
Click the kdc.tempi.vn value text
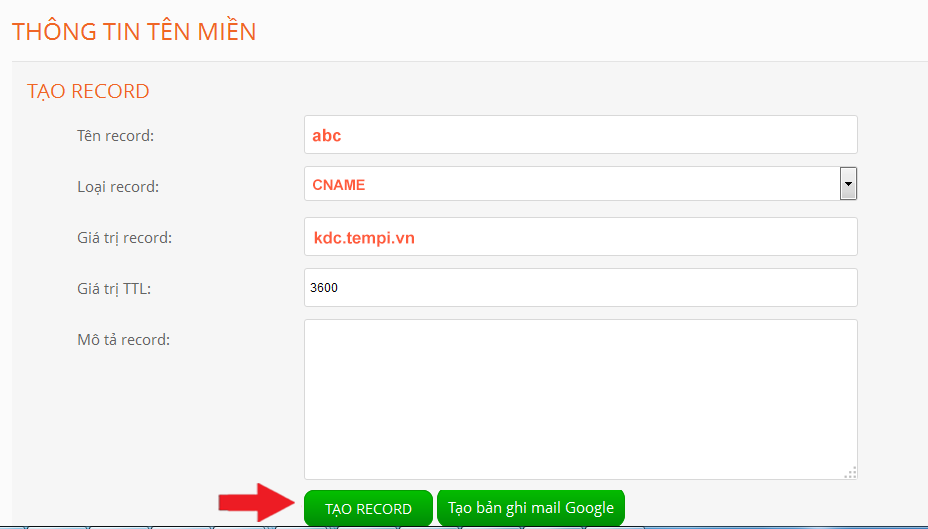pyautogui.click(x=363, y=237)
